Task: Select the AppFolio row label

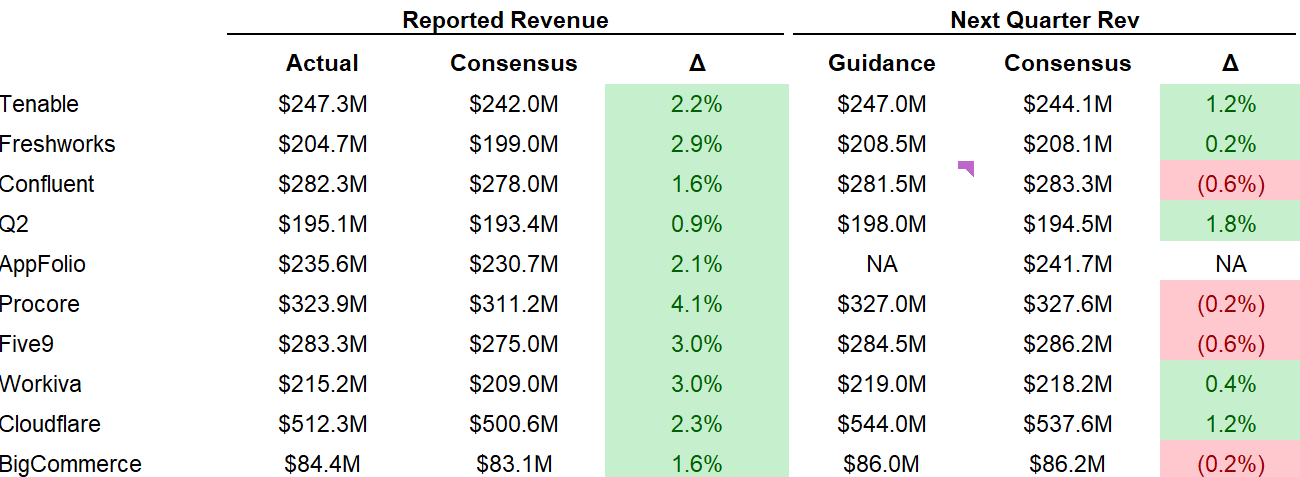Action: click(x=43, y=264)
